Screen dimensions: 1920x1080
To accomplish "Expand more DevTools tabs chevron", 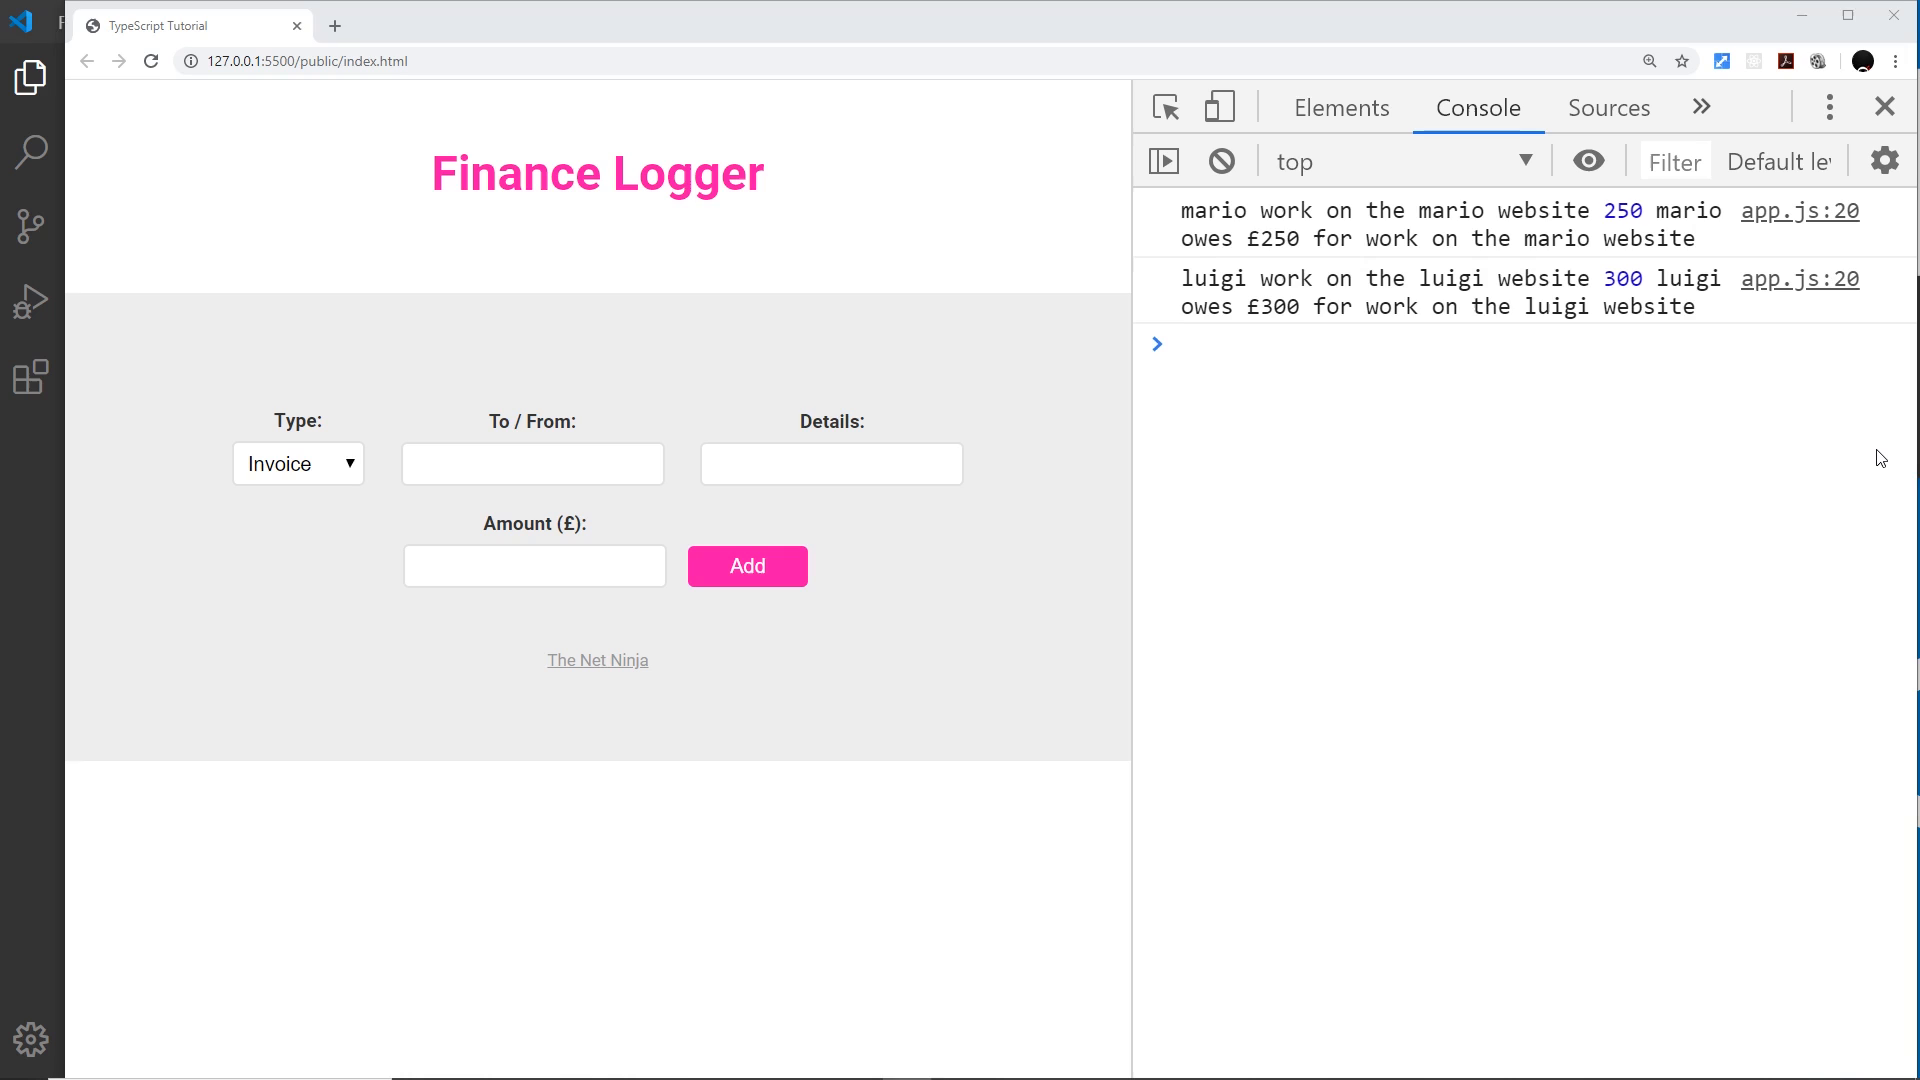I will 1702,107.
